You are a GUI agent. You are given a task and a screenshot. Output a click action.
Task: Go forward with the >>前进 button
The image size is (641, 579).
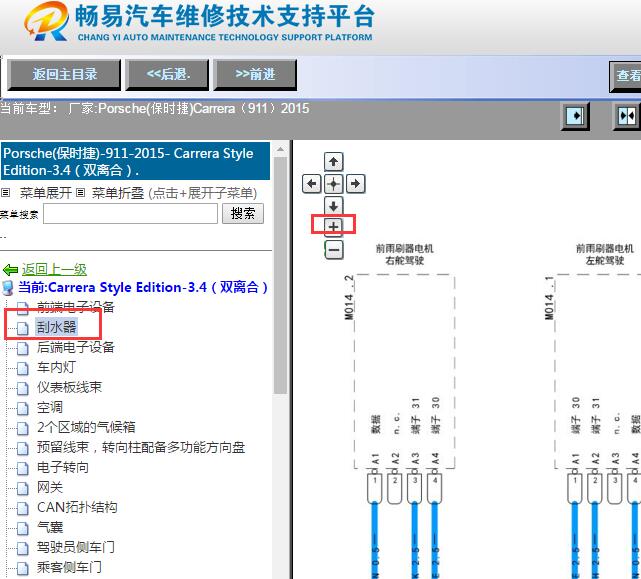click(255, 74)
